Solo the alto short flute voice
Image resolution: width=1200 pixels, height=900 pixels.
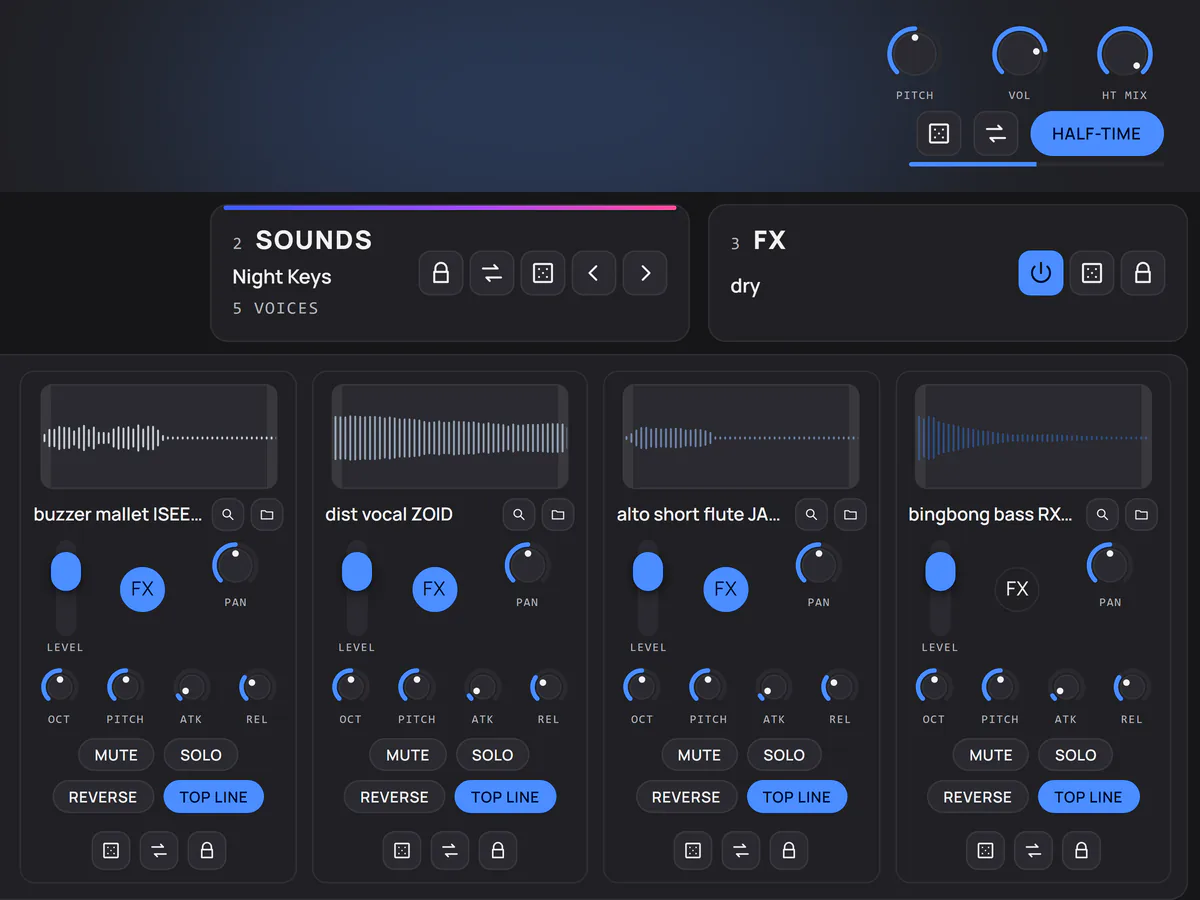tap(784, 755)
